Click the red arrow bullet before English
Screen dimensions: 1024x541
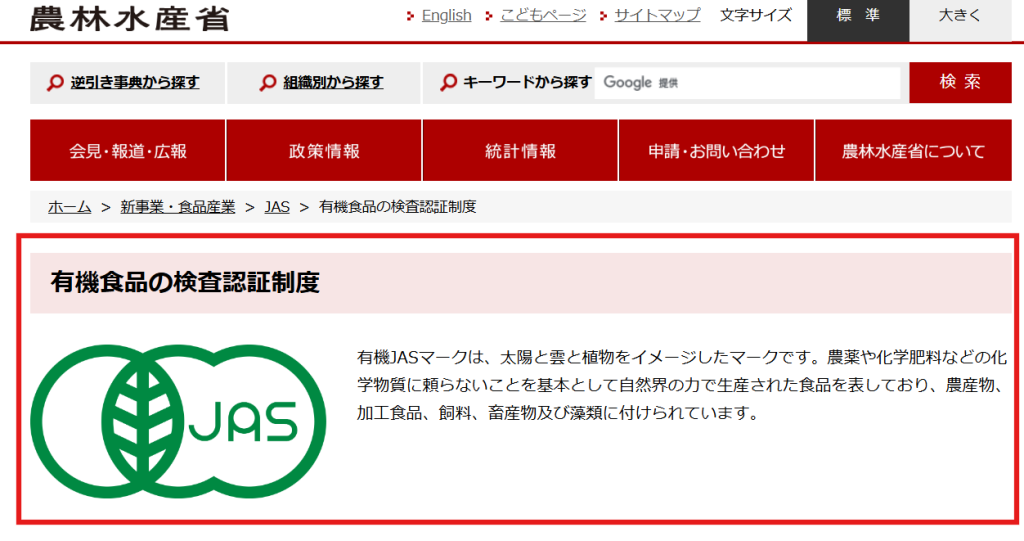coord(410,16)
